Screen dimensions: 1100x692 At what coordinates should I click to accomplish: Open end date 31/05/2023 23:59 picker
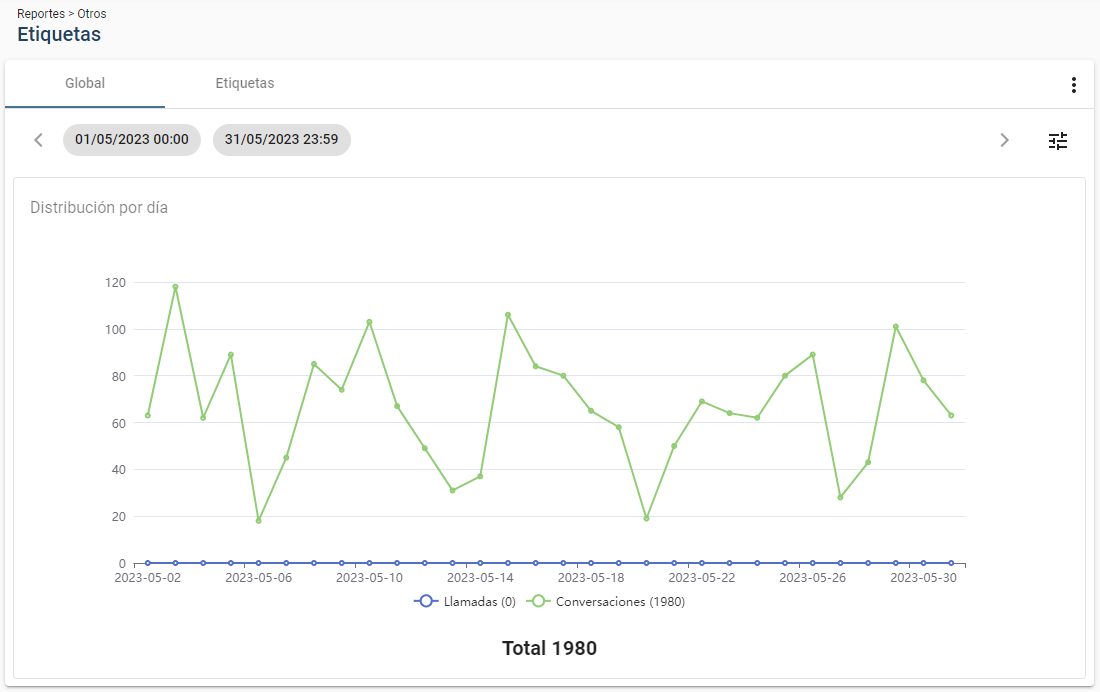[x=281, y=140]
